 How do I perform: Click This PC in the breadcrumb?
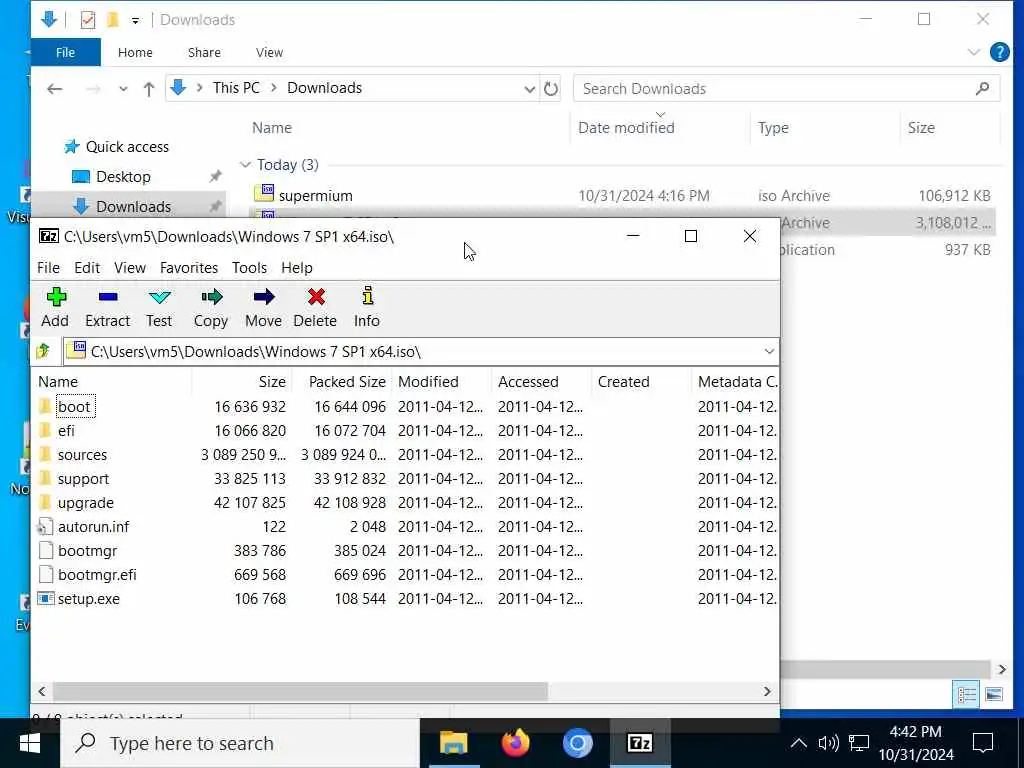236,88
